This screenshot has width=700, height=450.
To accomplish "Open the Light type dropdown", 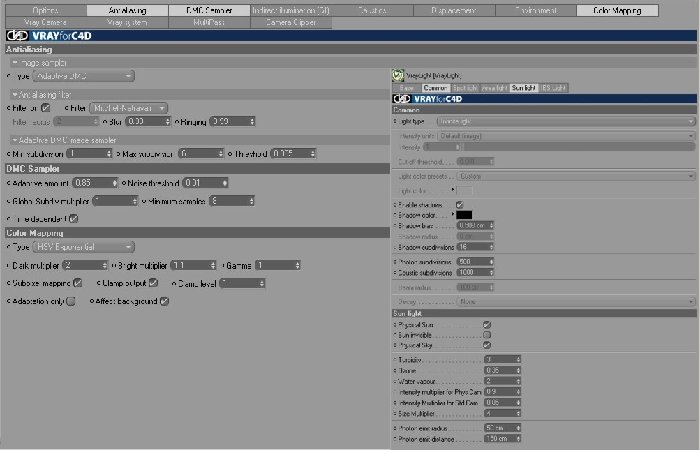I will point(566,121).
